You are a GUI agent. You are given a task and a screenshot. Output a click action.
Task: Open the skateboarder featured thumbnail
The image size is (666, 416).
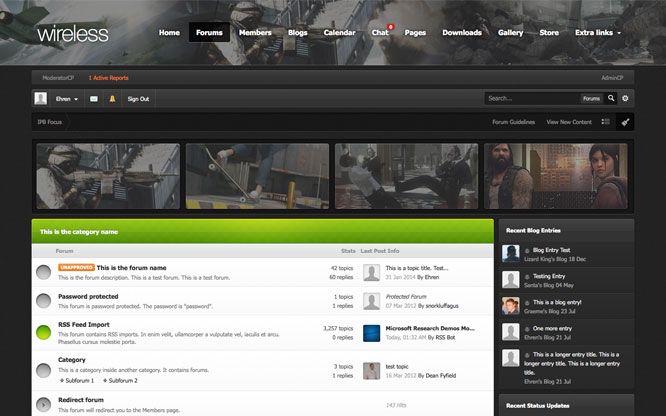click(x=257, y=176)
